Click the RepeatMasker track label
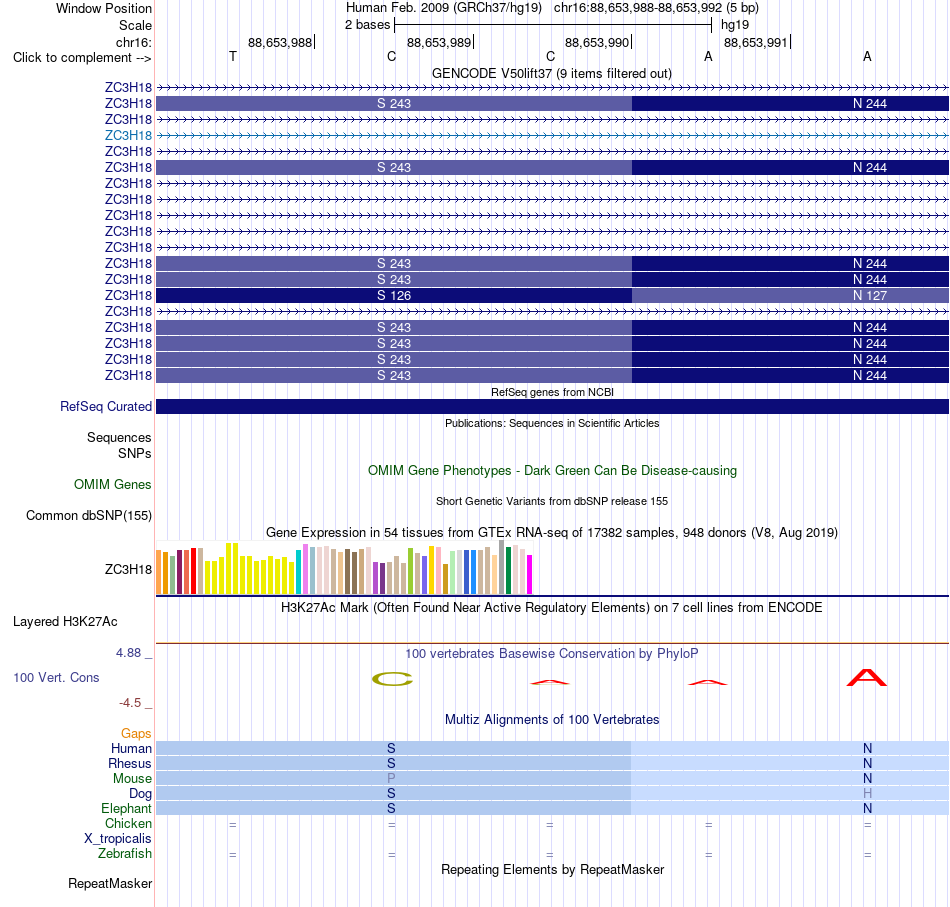The image size is (950, 907). point(110,884)
